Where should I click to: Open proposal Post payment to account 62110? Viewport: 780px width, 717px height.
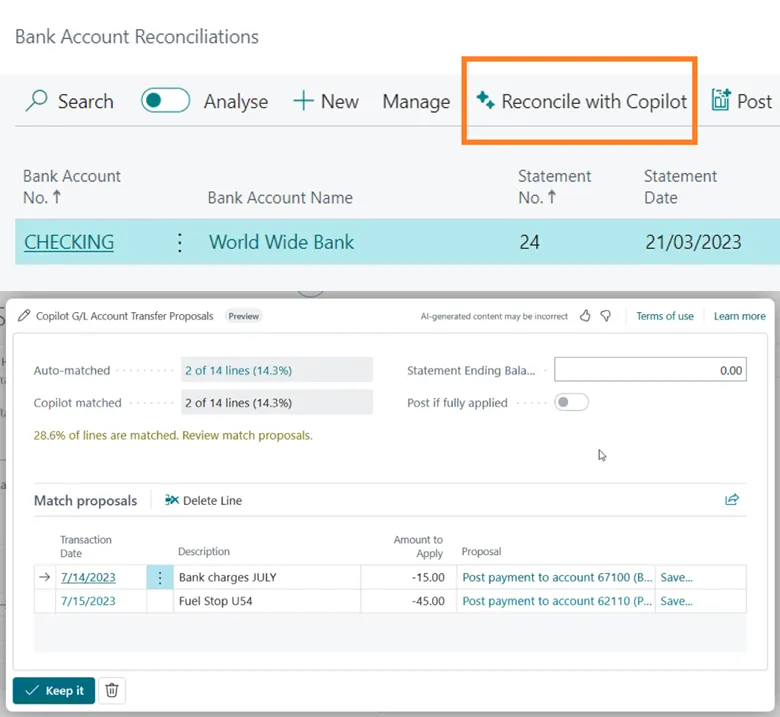tap(557, 601)
